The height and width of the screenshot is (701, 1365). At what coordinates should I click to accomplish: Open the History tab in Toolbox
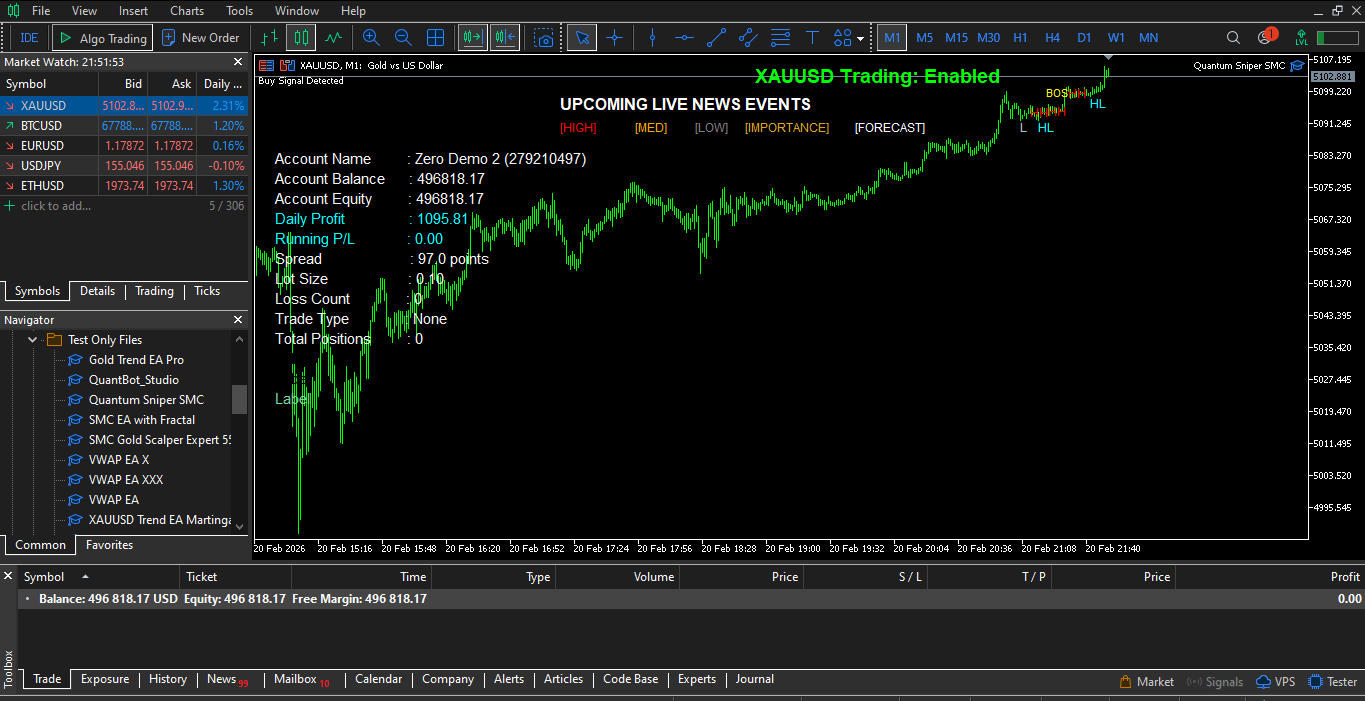click(x=168, y=679)
